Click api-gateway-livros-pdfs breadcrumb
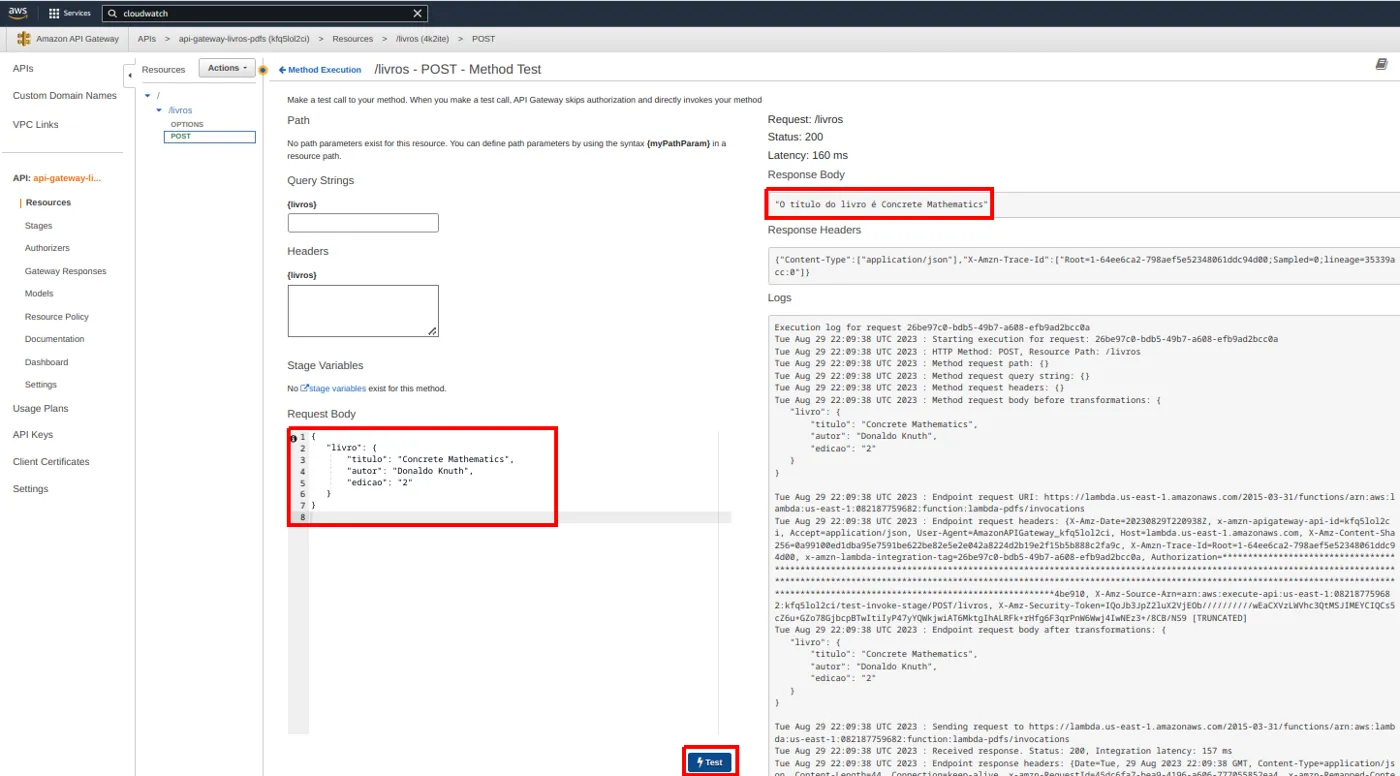The image size is (1400, 776). [244, 39]
